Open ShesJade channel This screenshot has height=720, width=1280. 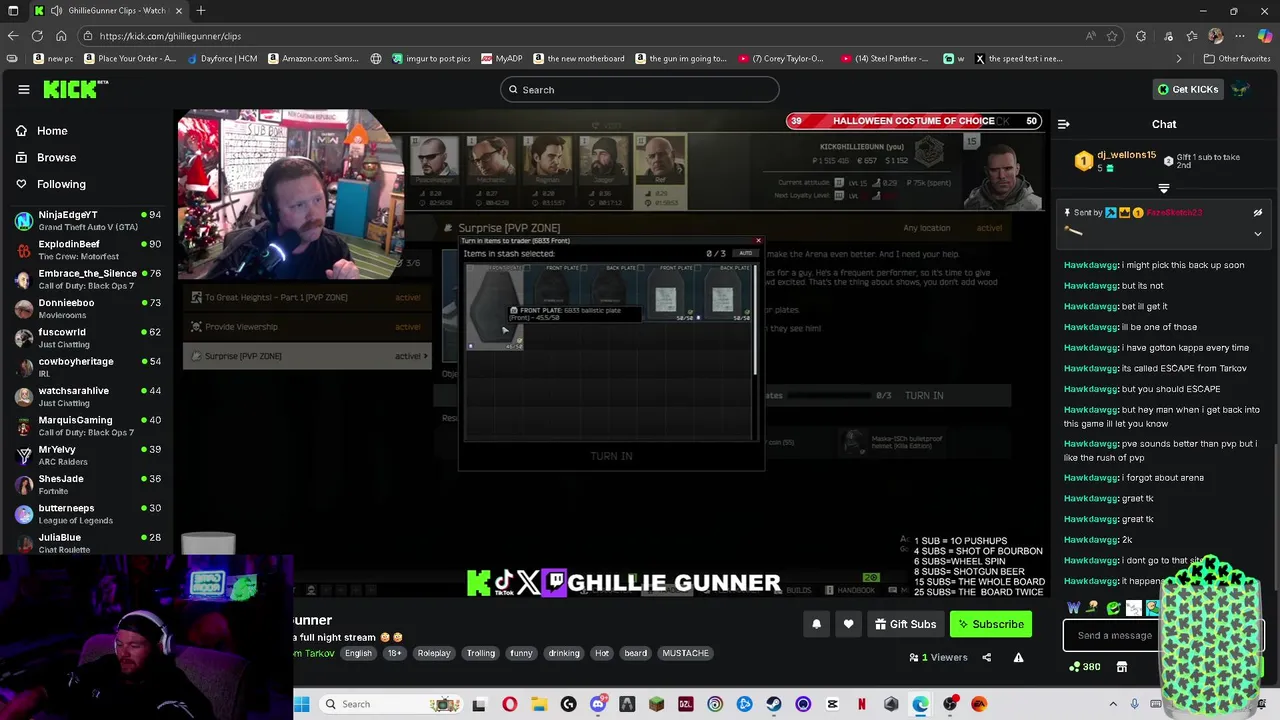(88, 484)
